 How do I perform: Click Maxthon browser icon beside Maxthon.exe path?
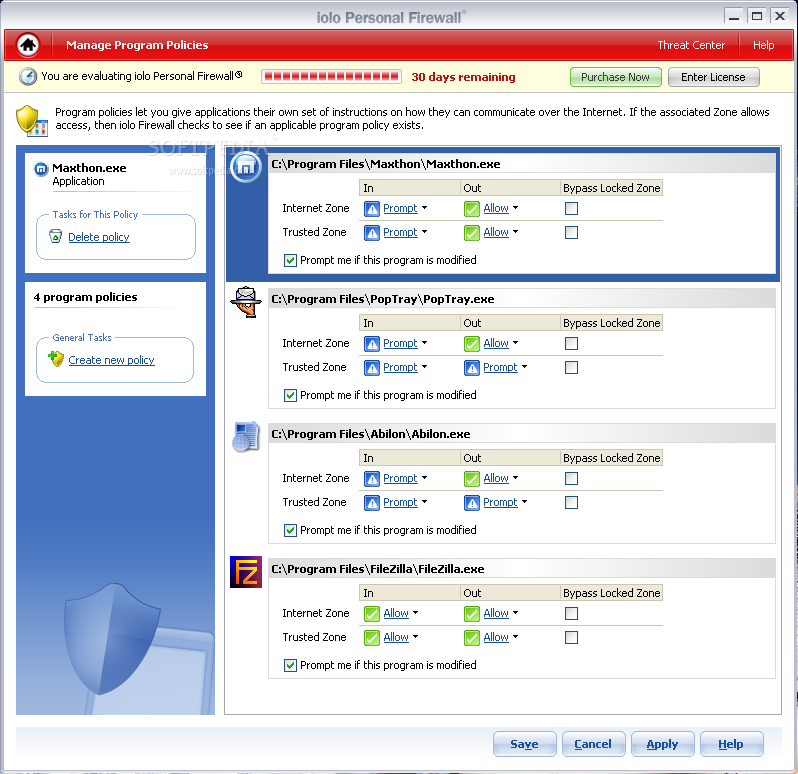click(246, 166)
